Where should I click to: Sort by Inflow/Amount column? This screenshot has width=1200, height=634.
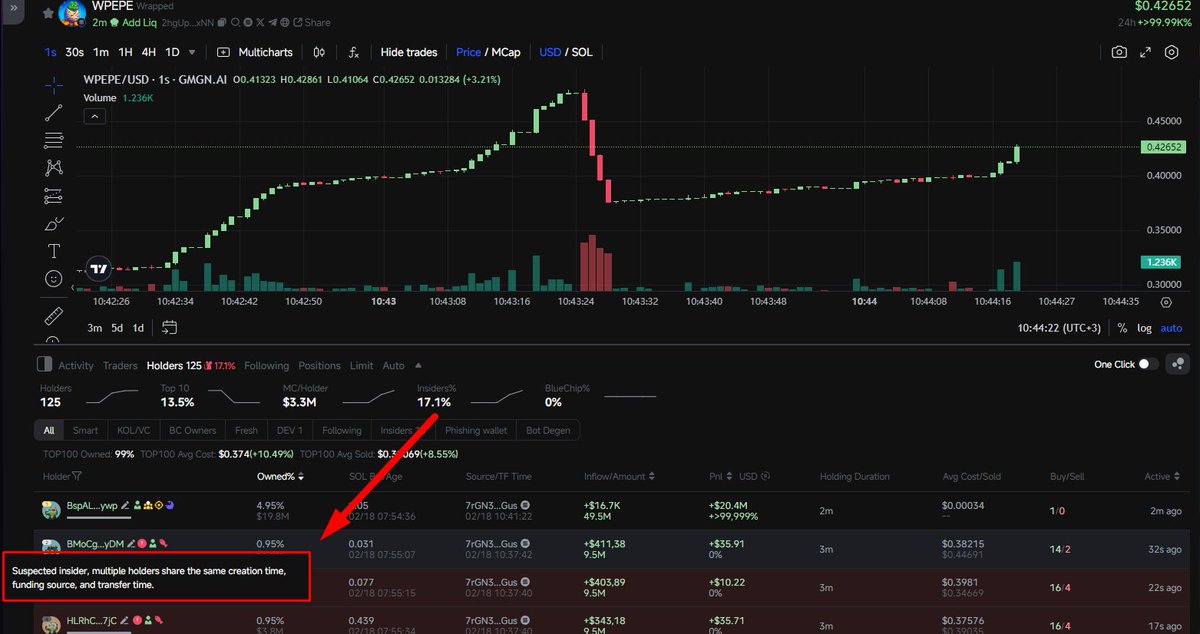[620, 477]
